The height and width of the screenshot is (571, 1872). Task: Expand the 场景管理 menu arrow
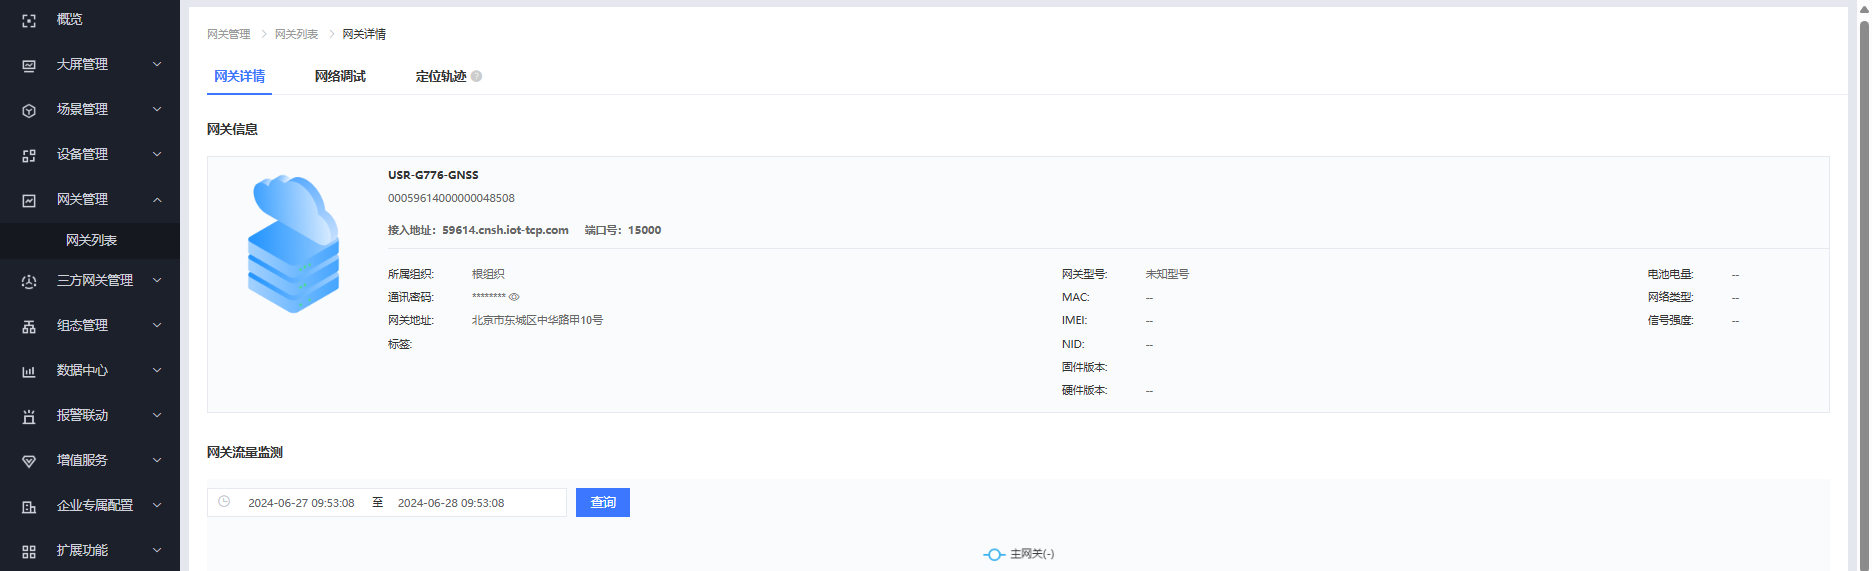[x=157, y=109]
